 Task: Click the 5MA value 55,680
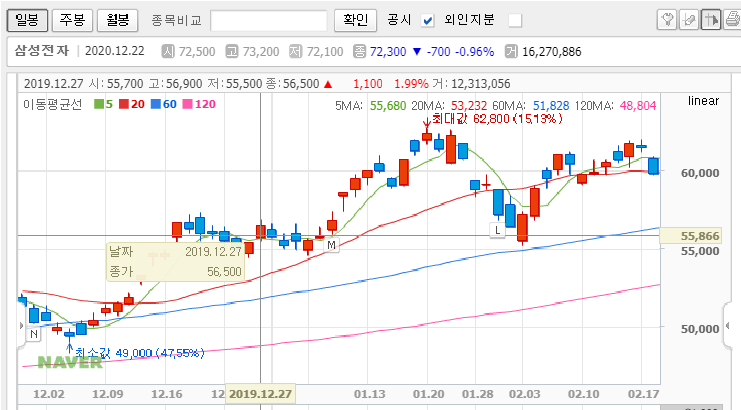(x=388, y=105)
